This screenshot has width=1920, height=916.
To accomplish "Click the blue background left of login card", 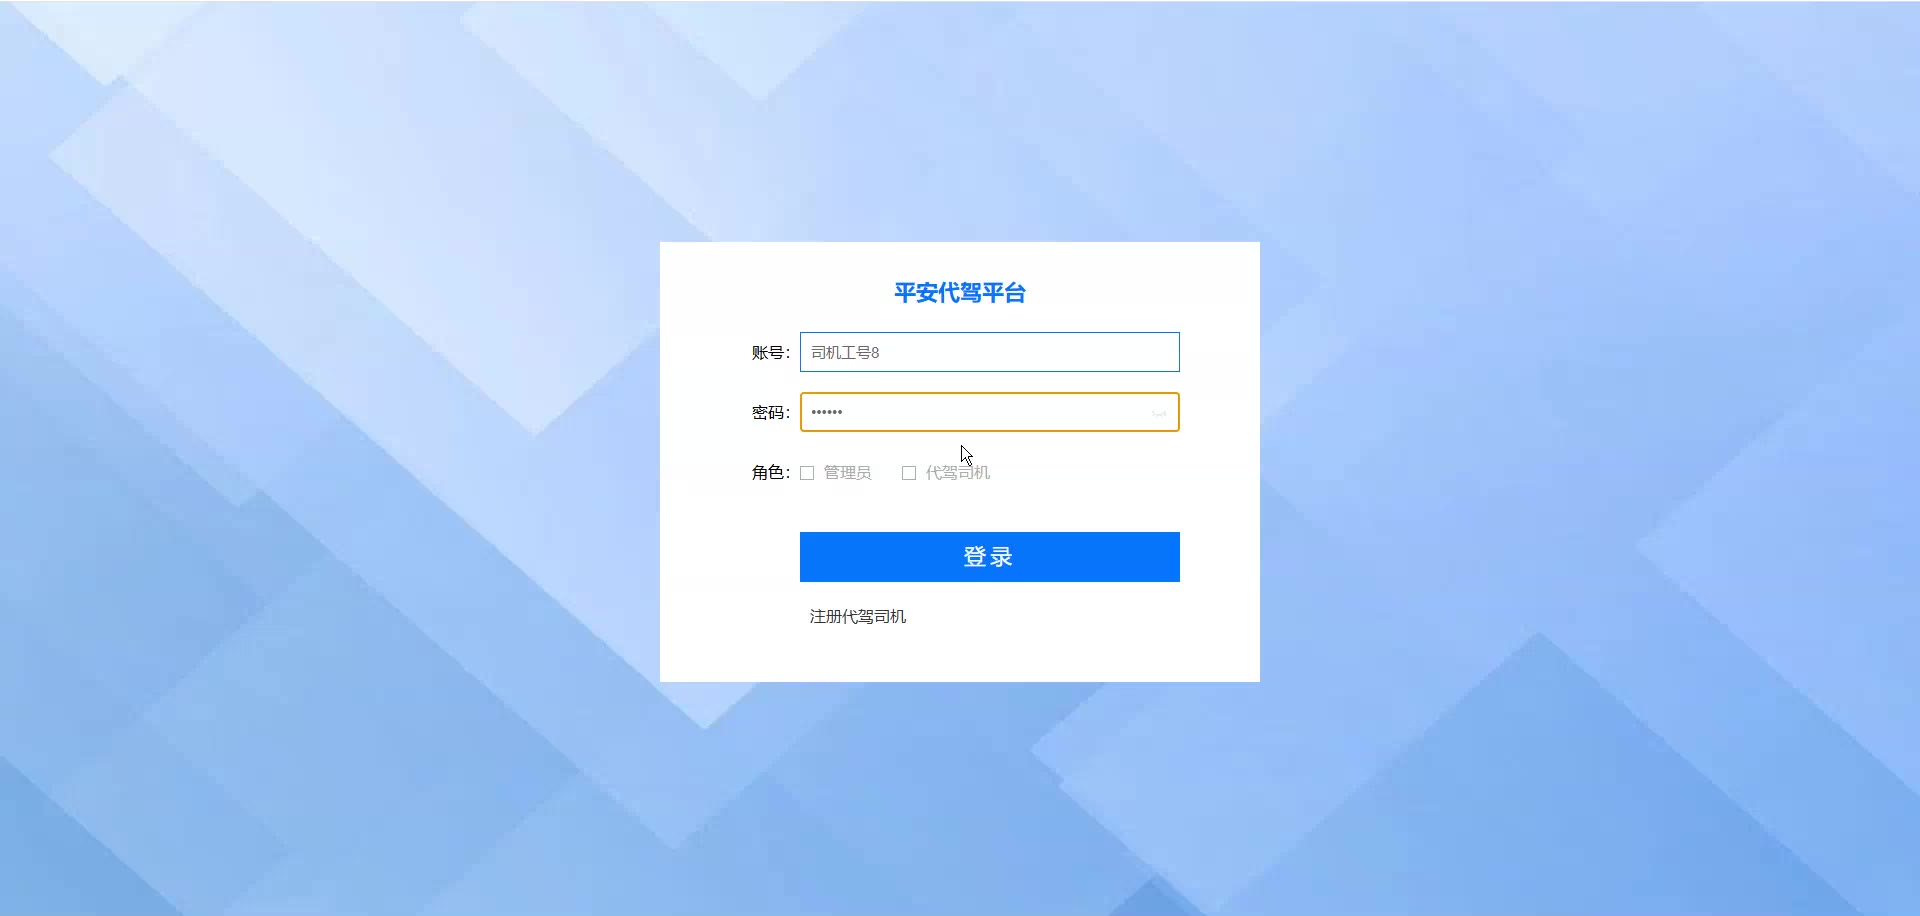I will (330, 460).
